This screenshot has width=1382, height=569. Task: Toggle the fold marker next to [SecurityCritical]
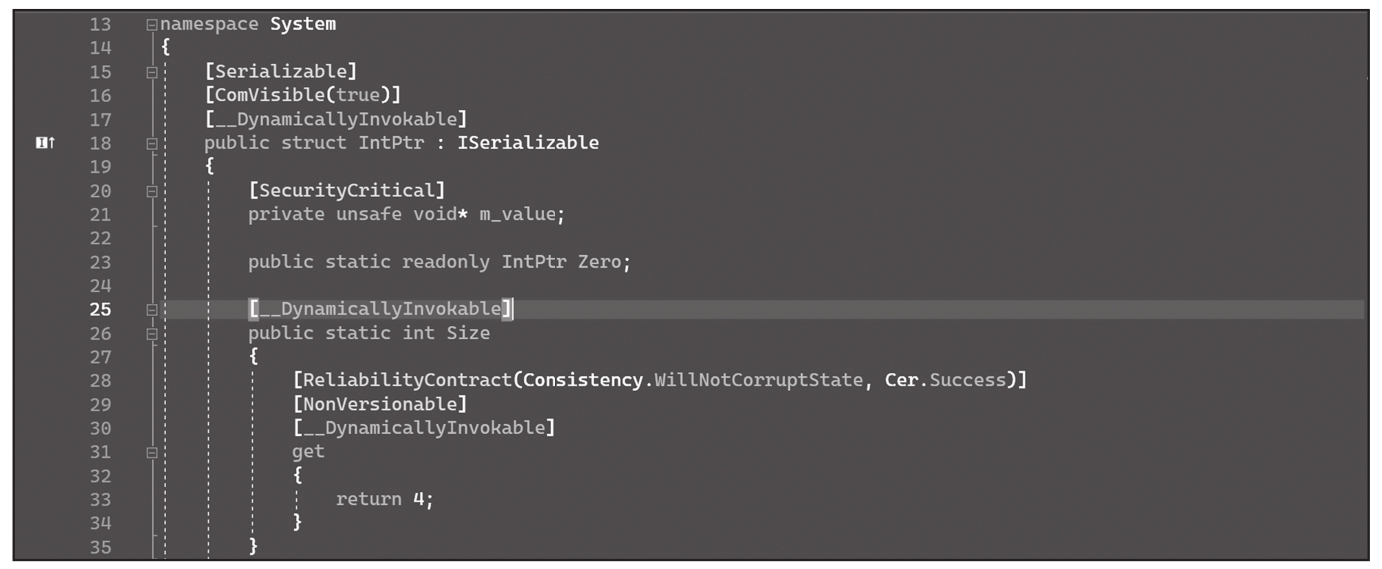(151, 191)
